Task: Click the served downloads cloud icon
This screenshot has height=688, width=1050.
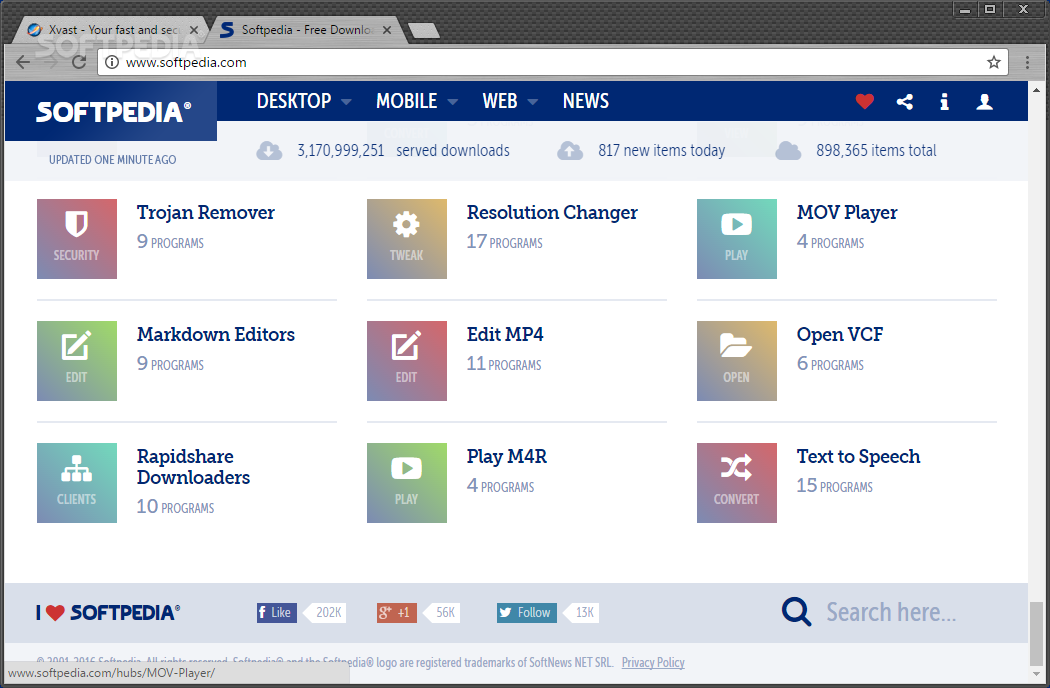Action: (x=269, y=151)
